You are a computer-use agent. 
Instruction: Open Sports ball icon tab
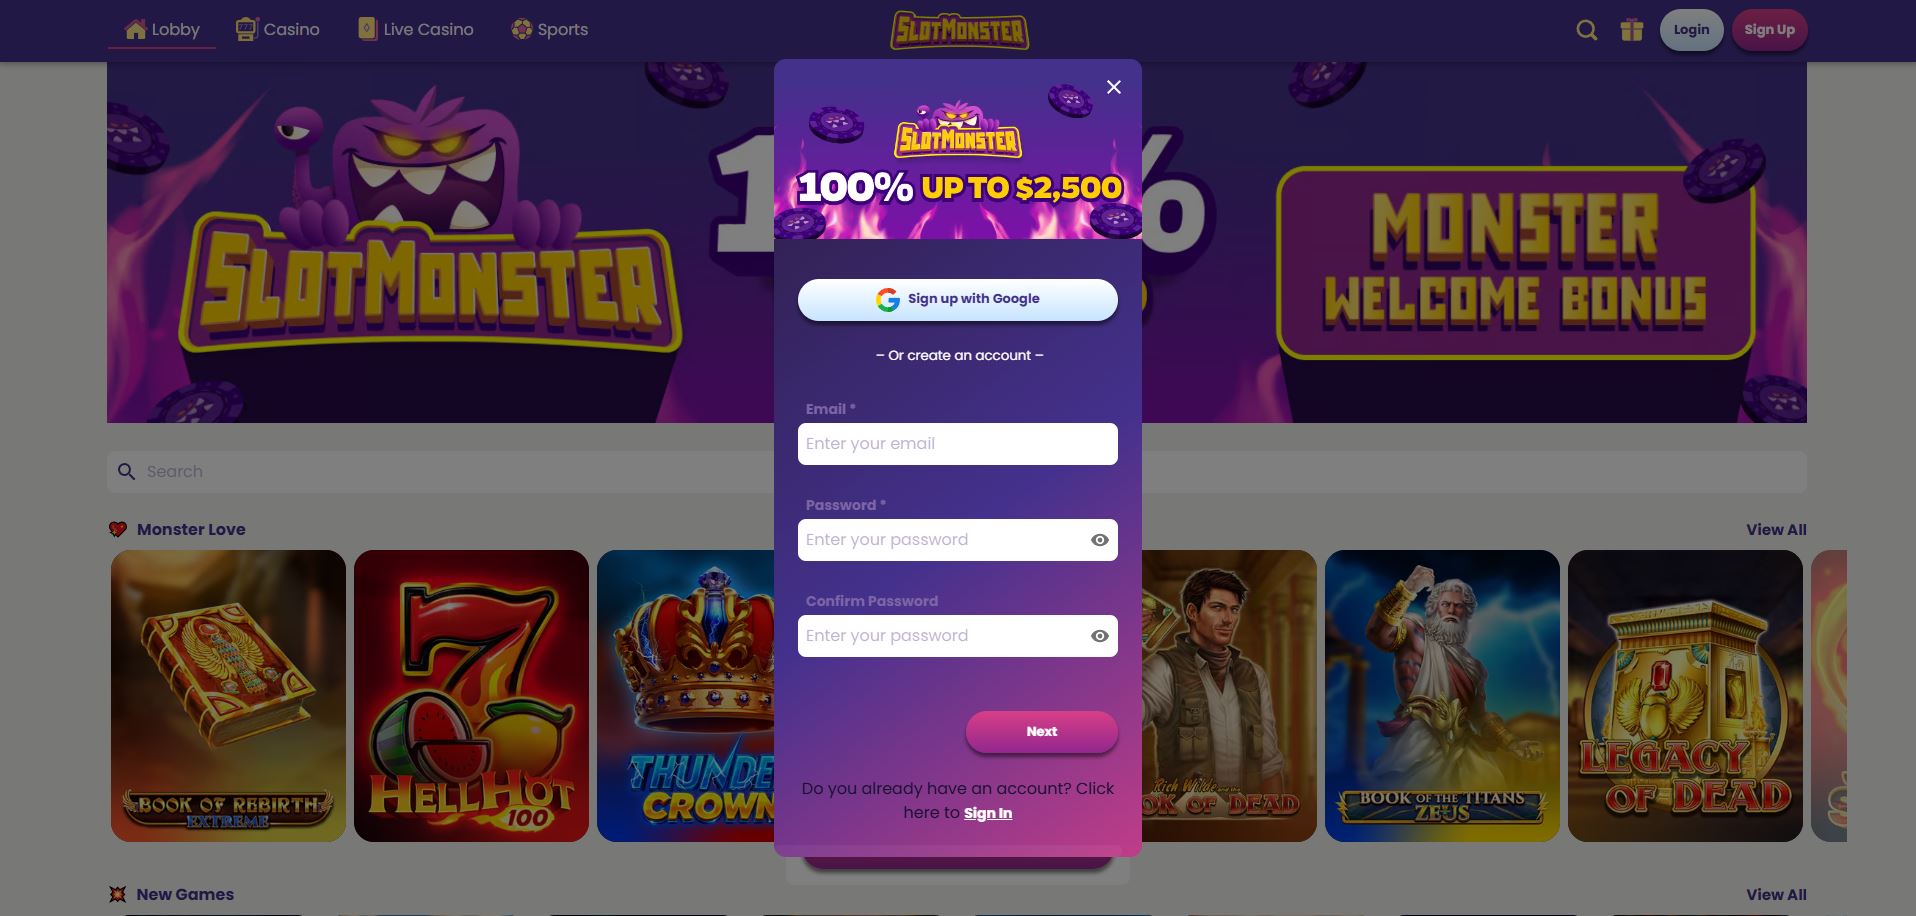549,29
